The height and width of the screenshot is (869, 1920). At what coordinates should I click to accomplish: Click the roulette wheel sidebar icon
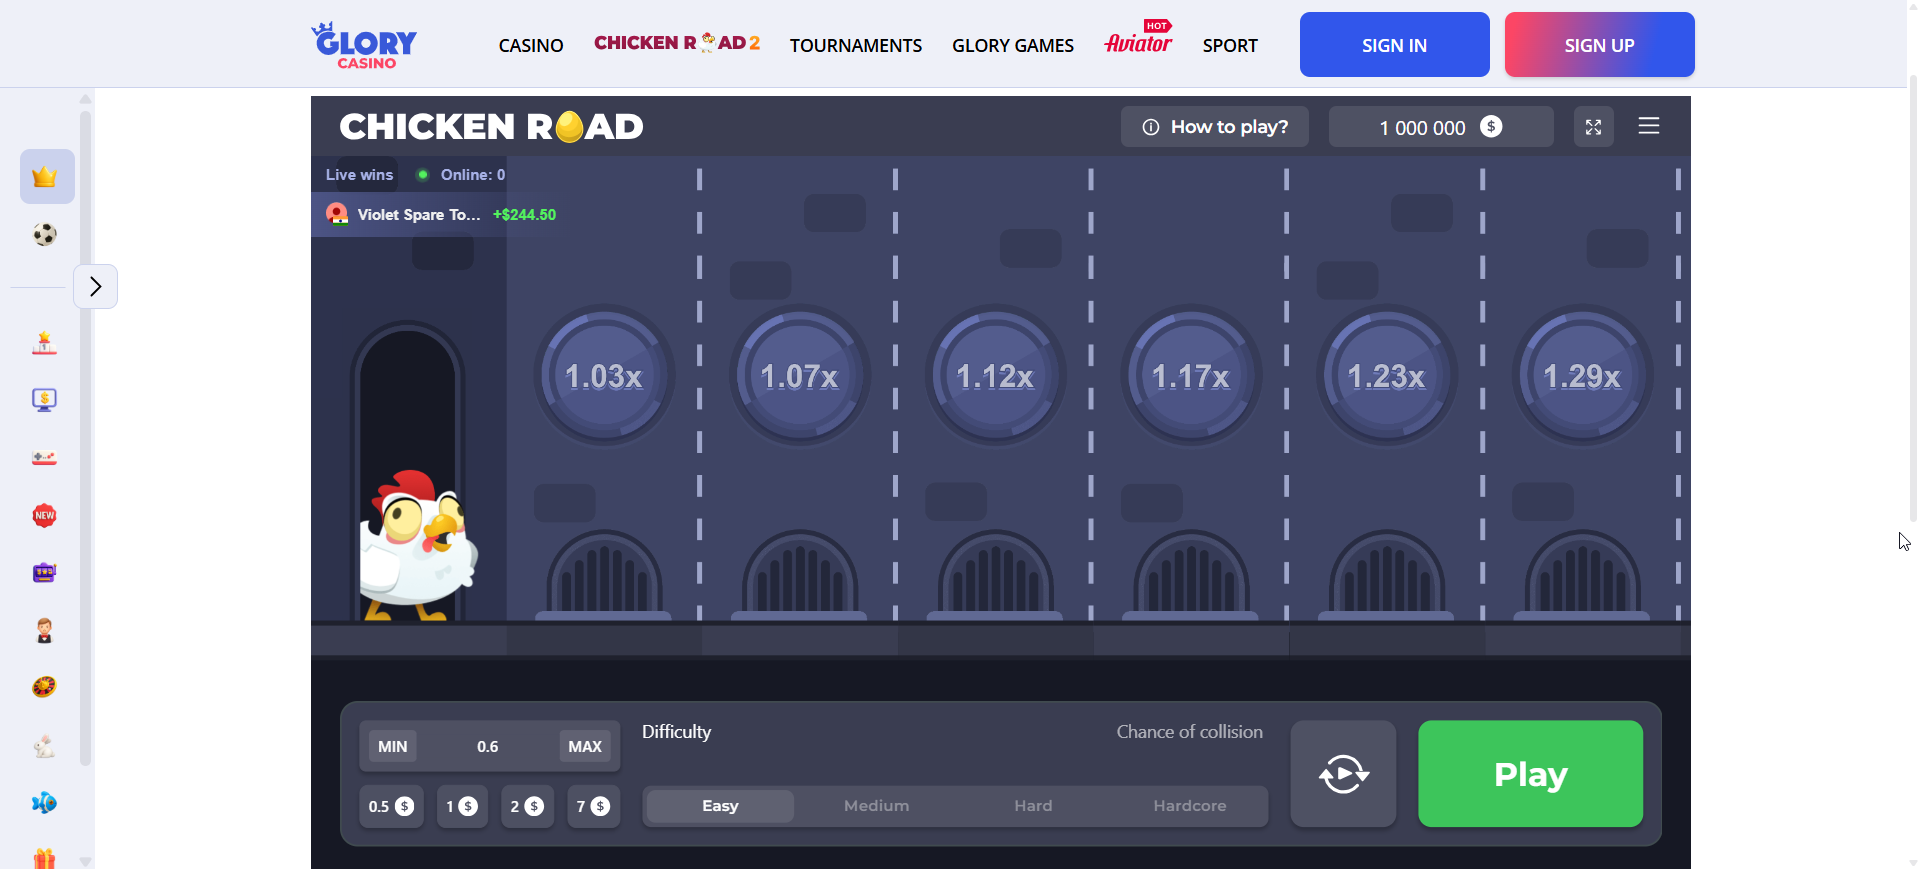pos(45,687)
